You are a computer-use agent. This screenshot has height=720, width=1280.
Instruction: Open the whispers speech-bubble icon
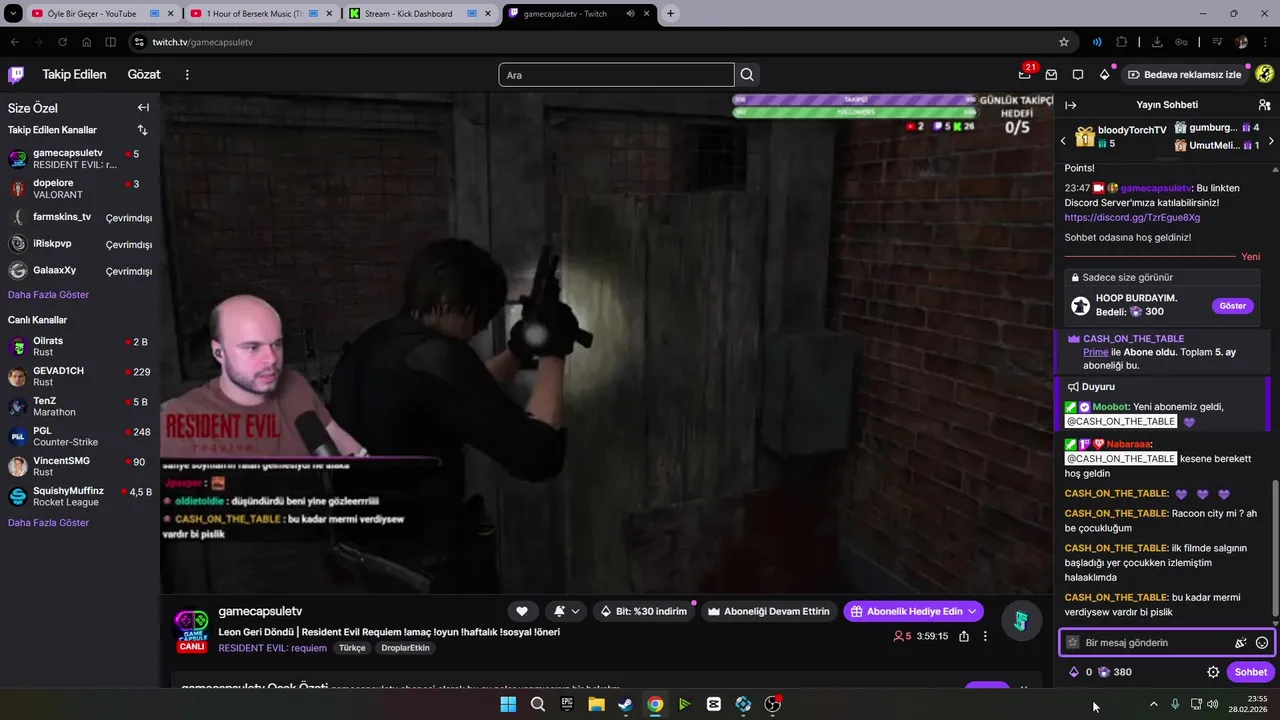[1078, 74]
